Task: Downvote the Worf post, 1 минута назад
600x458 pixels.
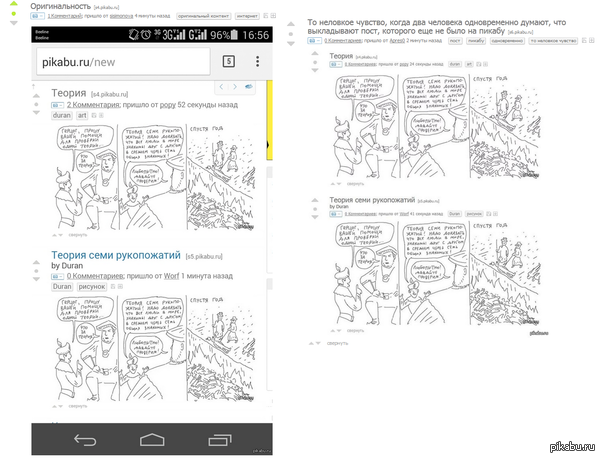Action: pos(36,279)
